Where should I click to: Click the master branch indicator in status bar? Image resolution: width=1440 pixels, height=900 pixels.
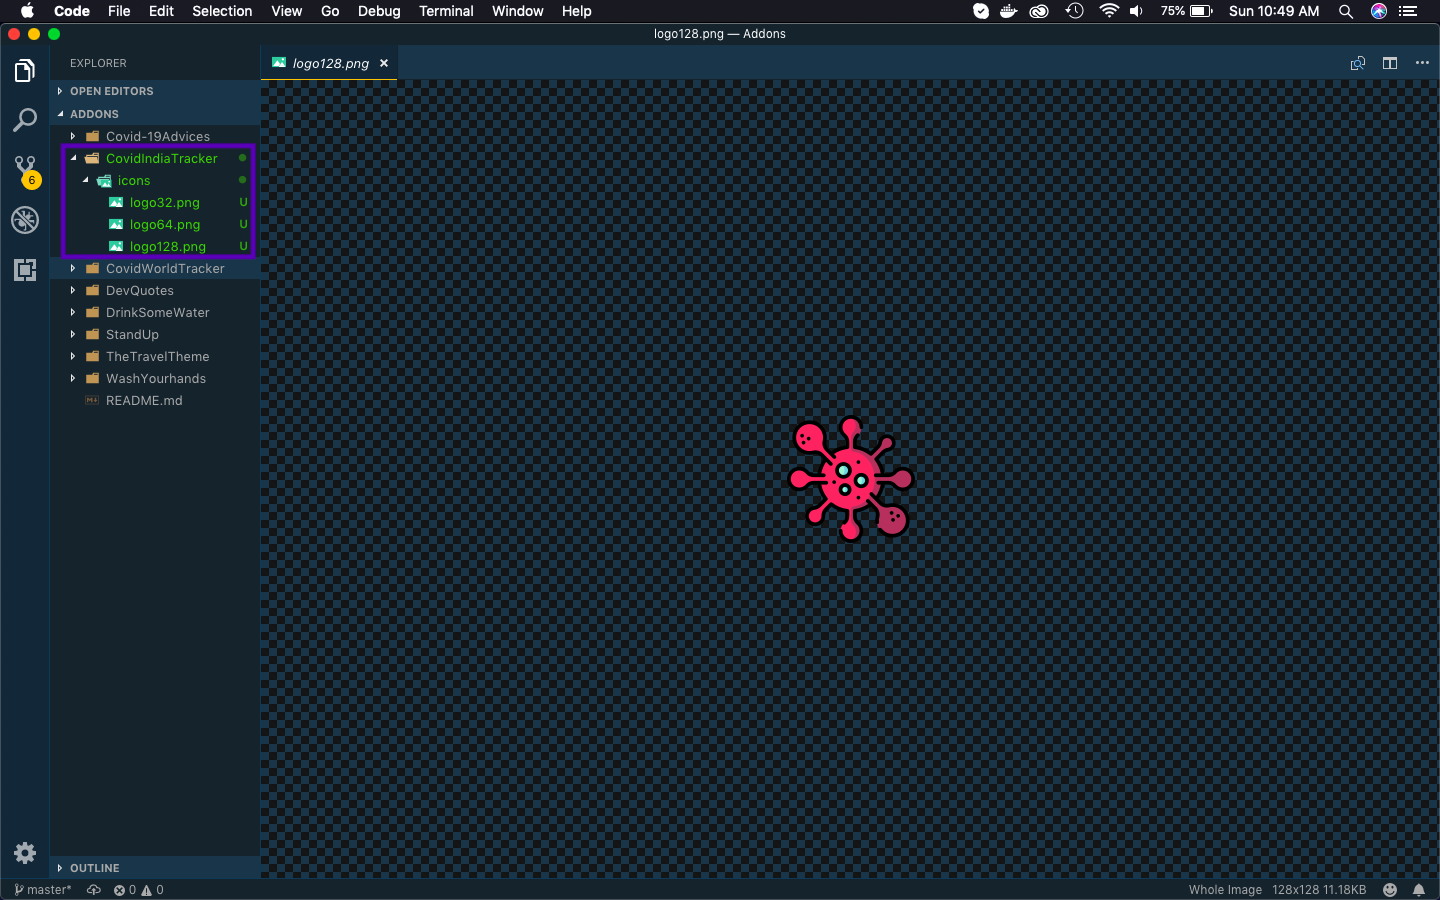coord(43,890)
